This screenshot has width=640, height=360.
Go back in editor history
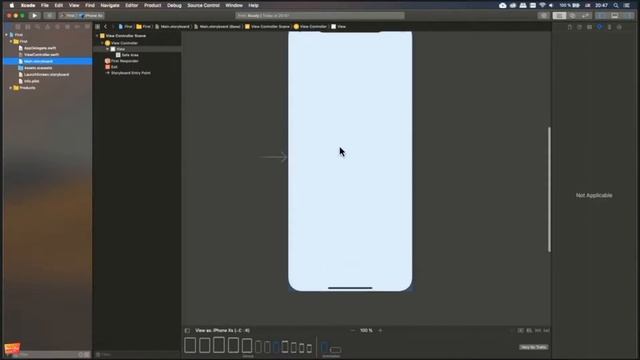[105, 27]
